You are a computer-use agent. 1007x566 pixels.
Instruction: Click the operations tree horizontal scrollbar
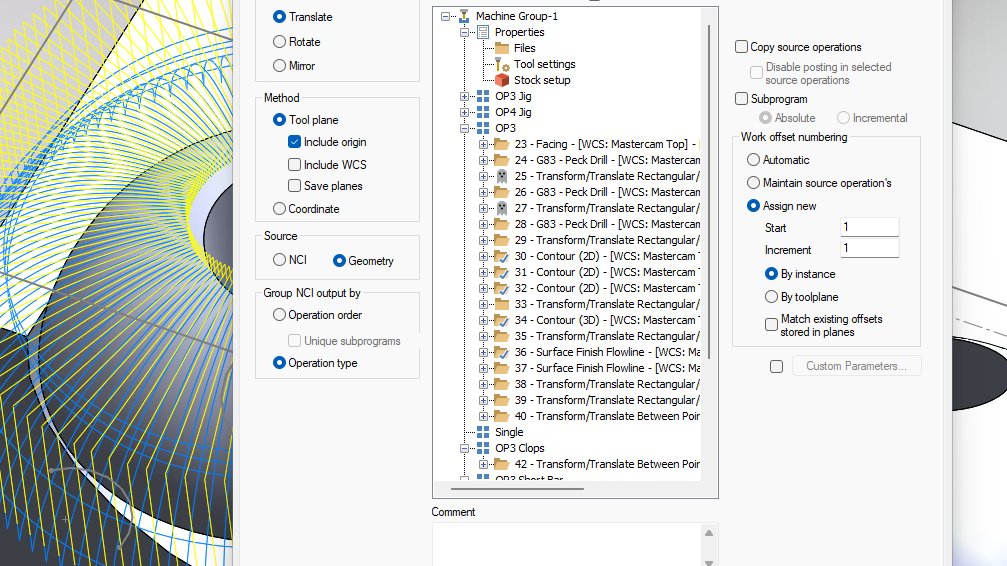coord(518,489)
